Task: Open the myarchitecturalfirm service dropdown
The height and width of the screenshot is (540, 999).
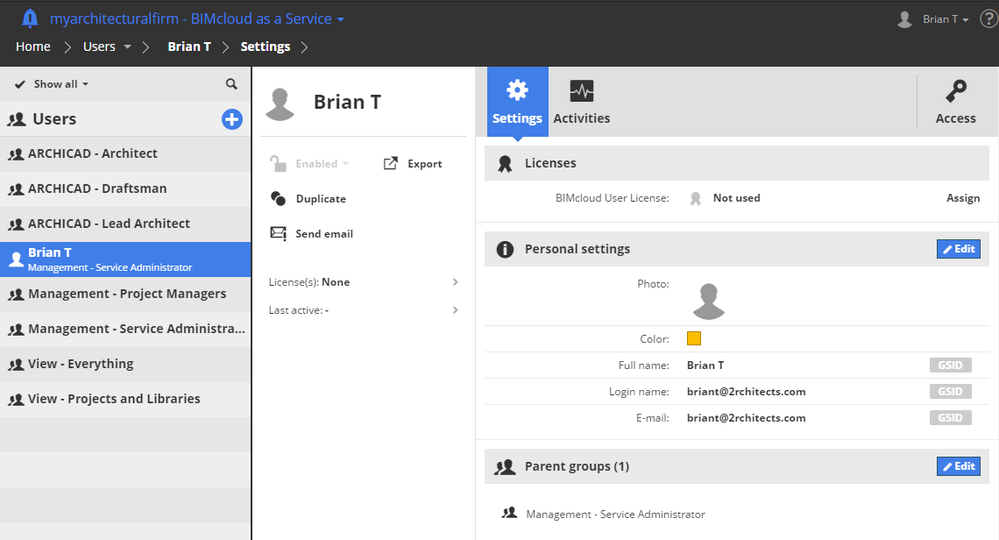Action: click(x=197, y=19)
